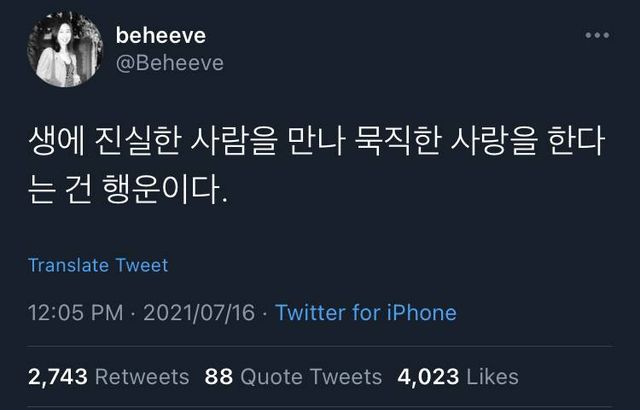This screenshot has height=410, width=640.
Task: View the 12:05 PM timestamp
Action: pos(76,313)
